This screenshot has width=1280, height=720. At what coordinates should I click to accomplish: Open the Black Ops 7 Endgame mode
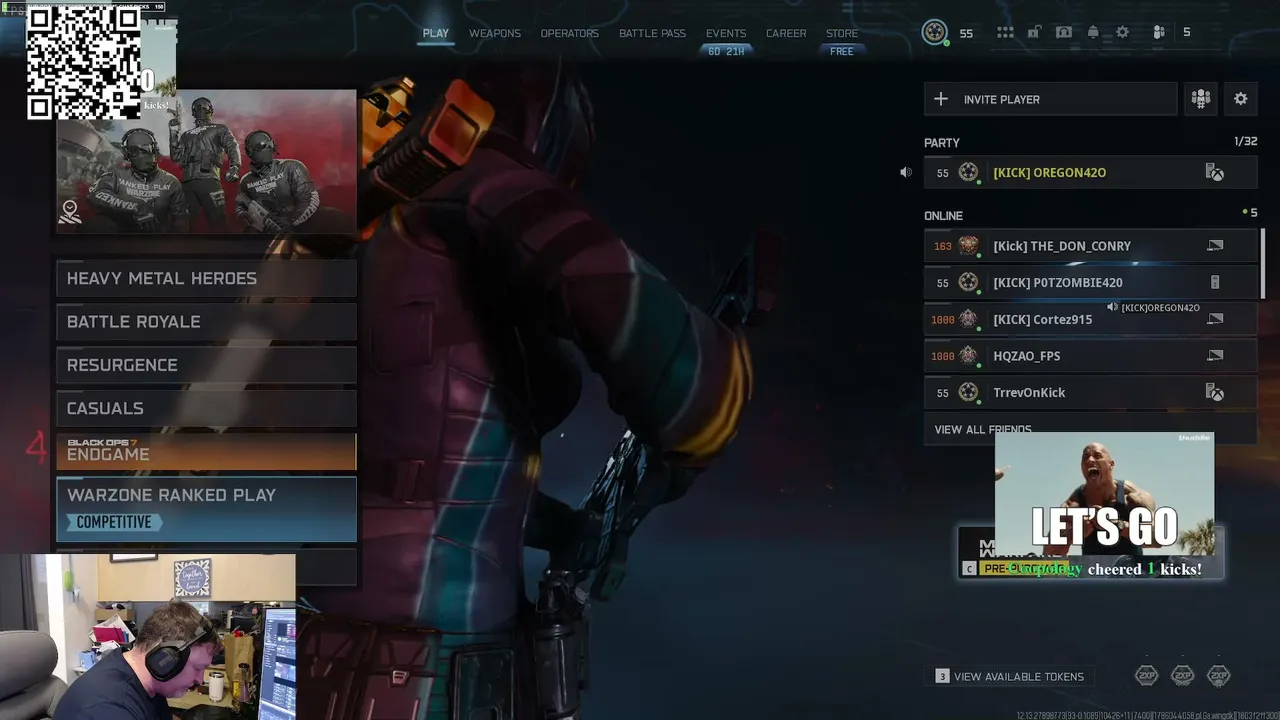tap(206, 451)
